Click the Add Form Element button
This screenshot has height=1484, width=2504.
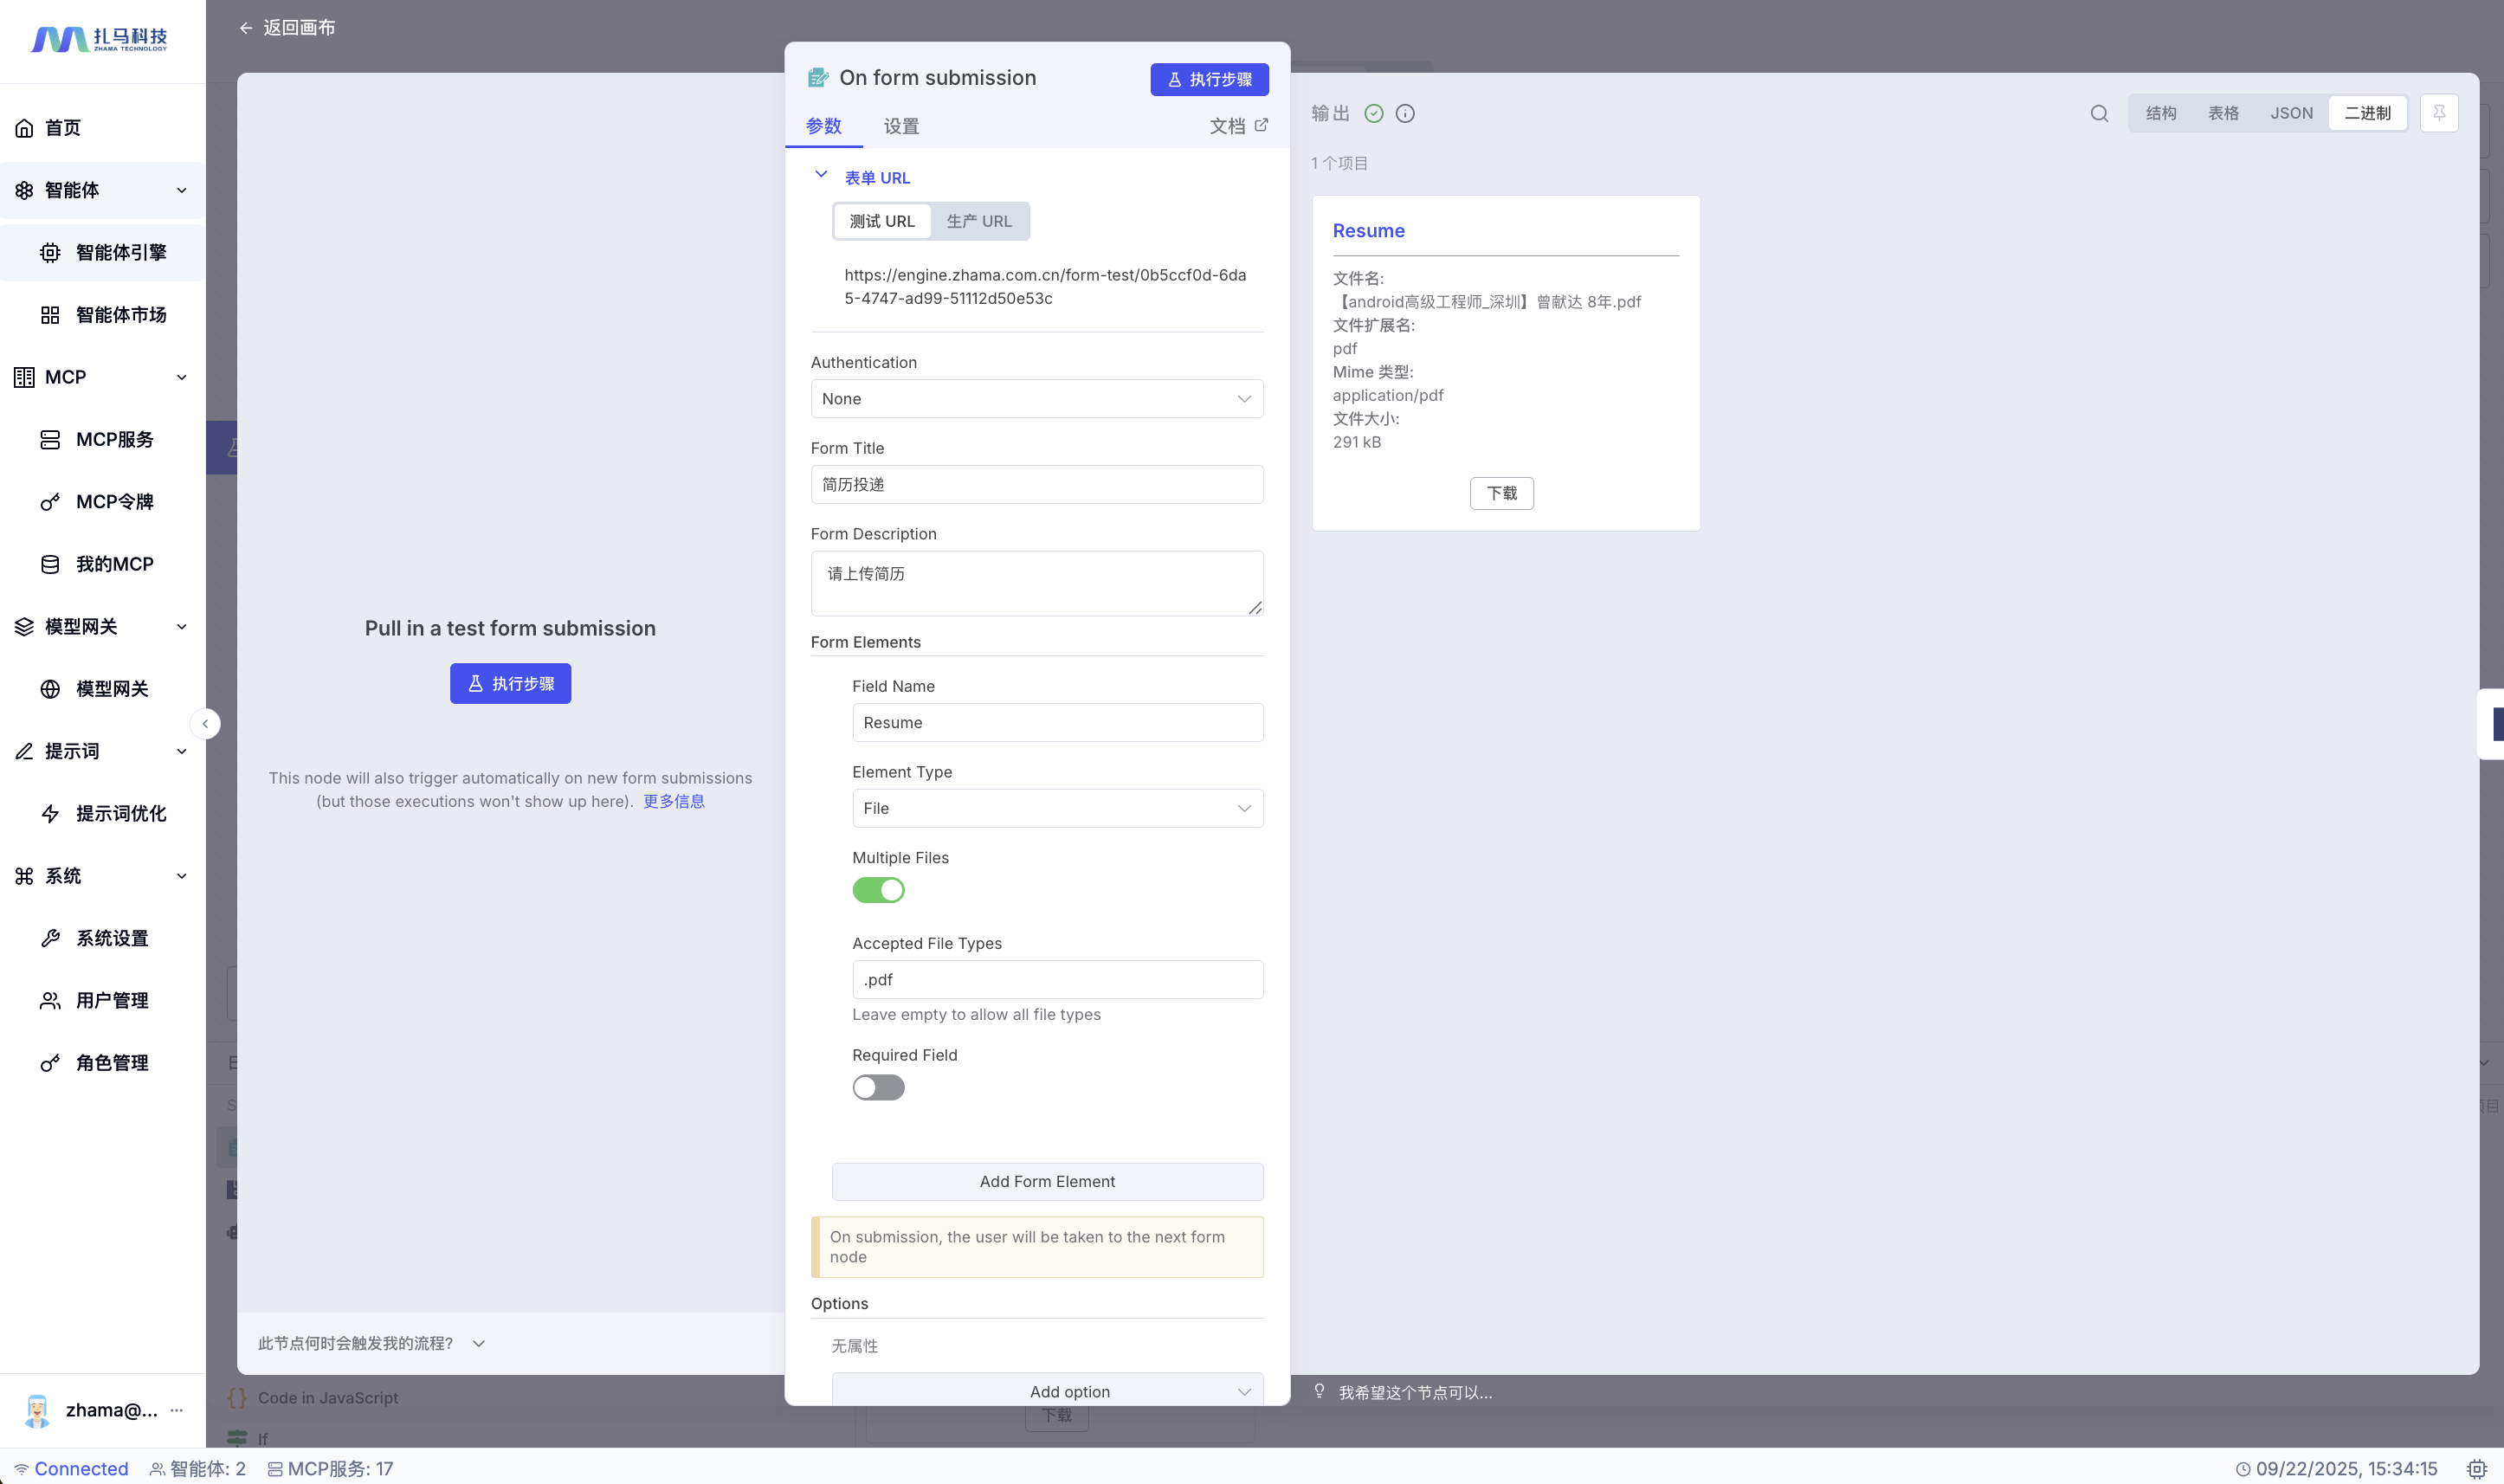tap(1047, 1181)
